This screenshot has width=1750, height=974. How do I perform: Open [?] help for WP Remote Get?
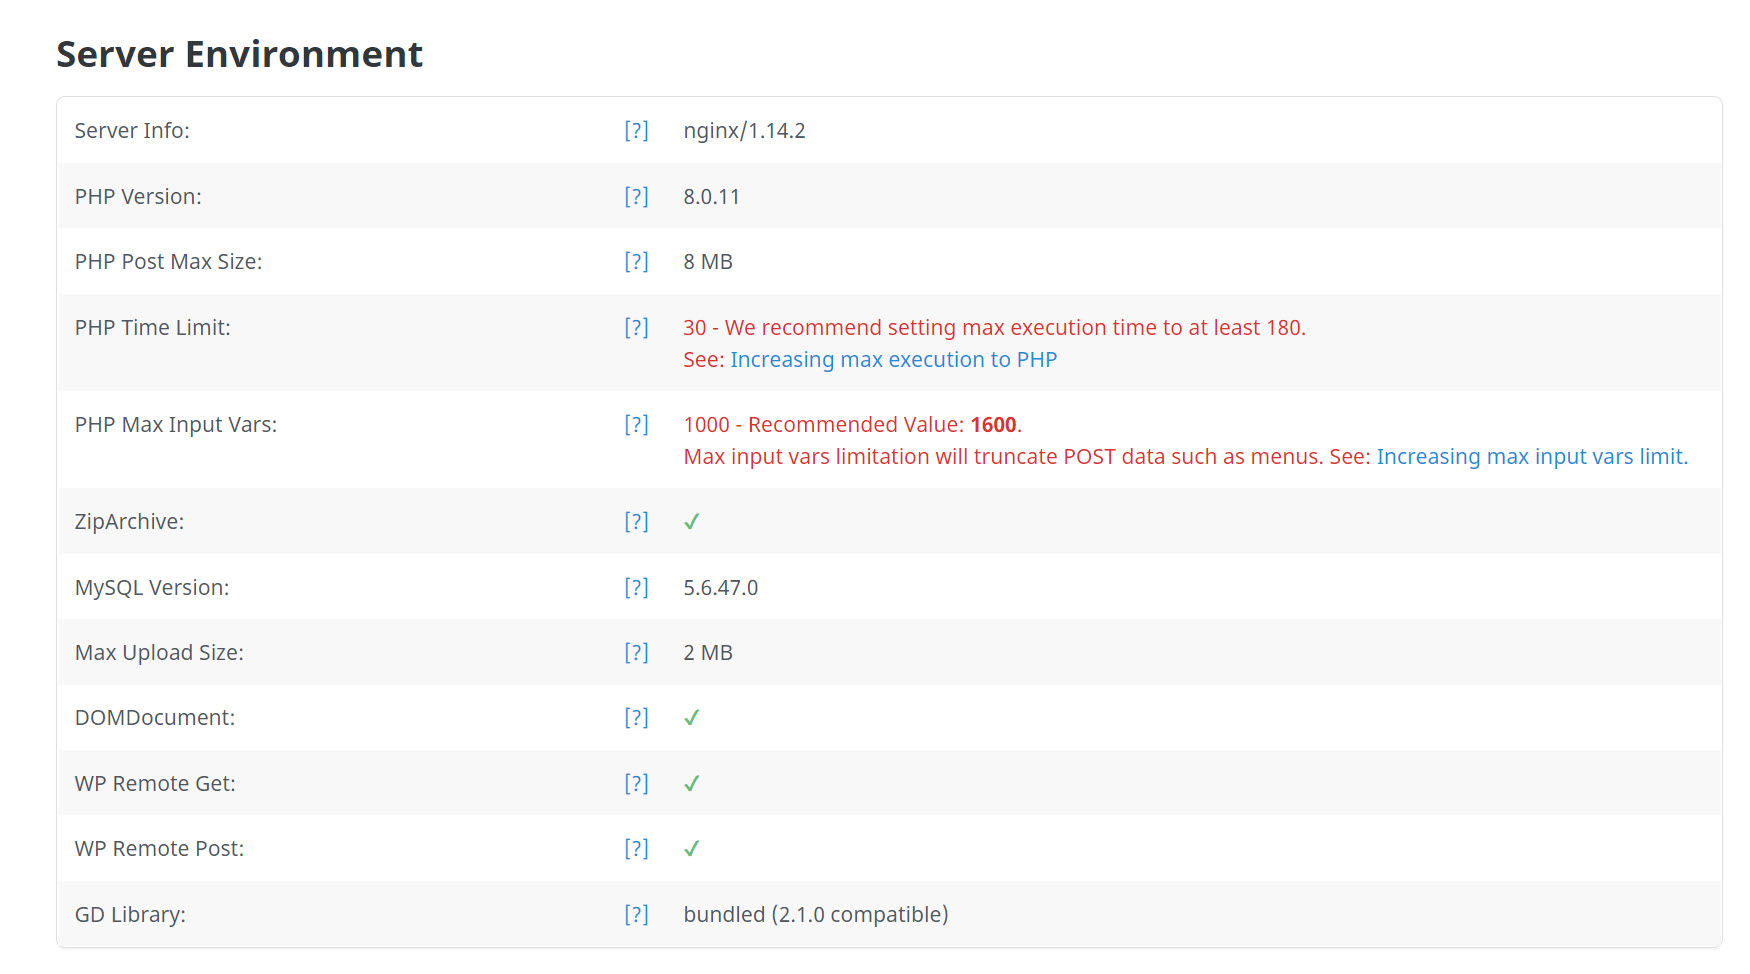point(636,784)
